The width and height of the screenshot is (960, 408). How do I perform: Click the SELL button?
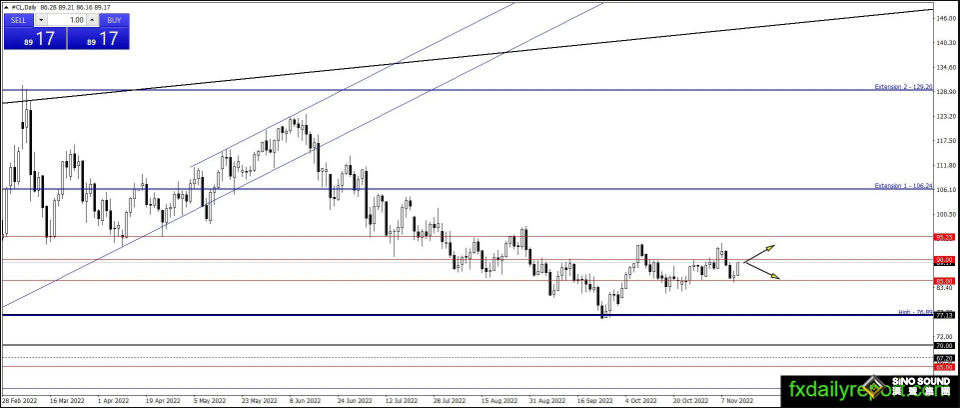tap(18, 20)
